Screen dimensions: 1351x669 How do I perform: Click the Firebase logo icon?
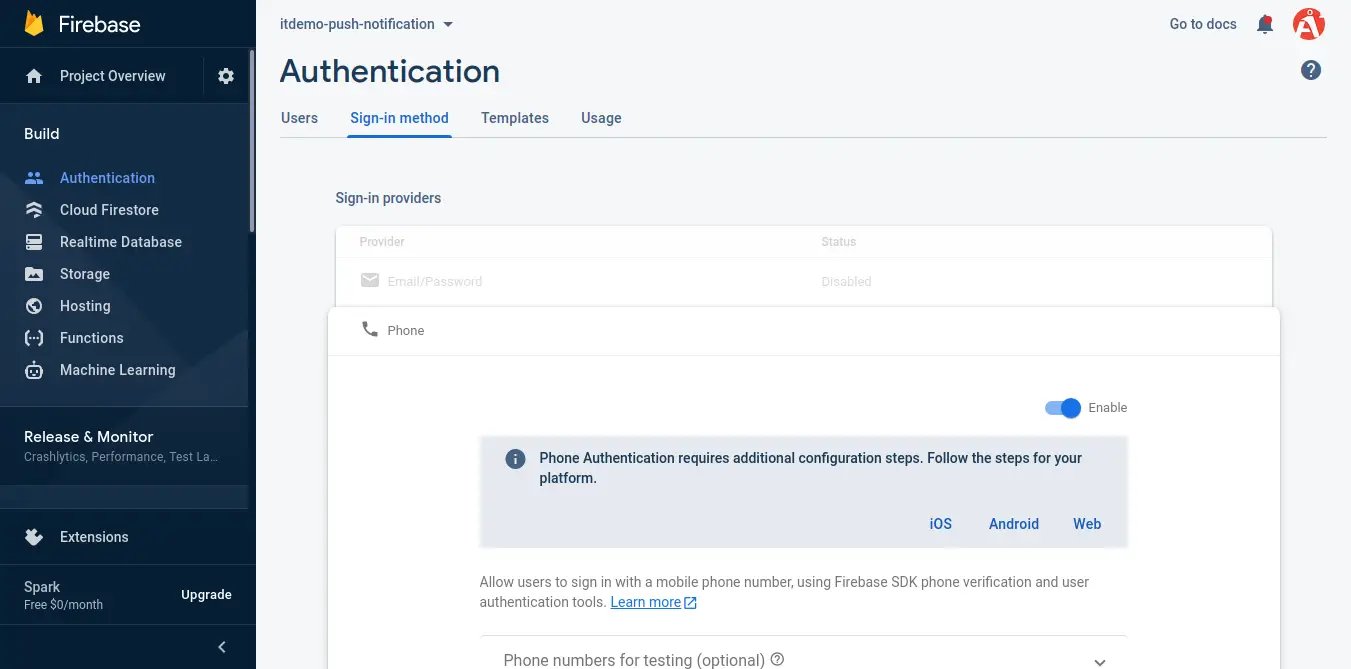click(x=35, y=24)
